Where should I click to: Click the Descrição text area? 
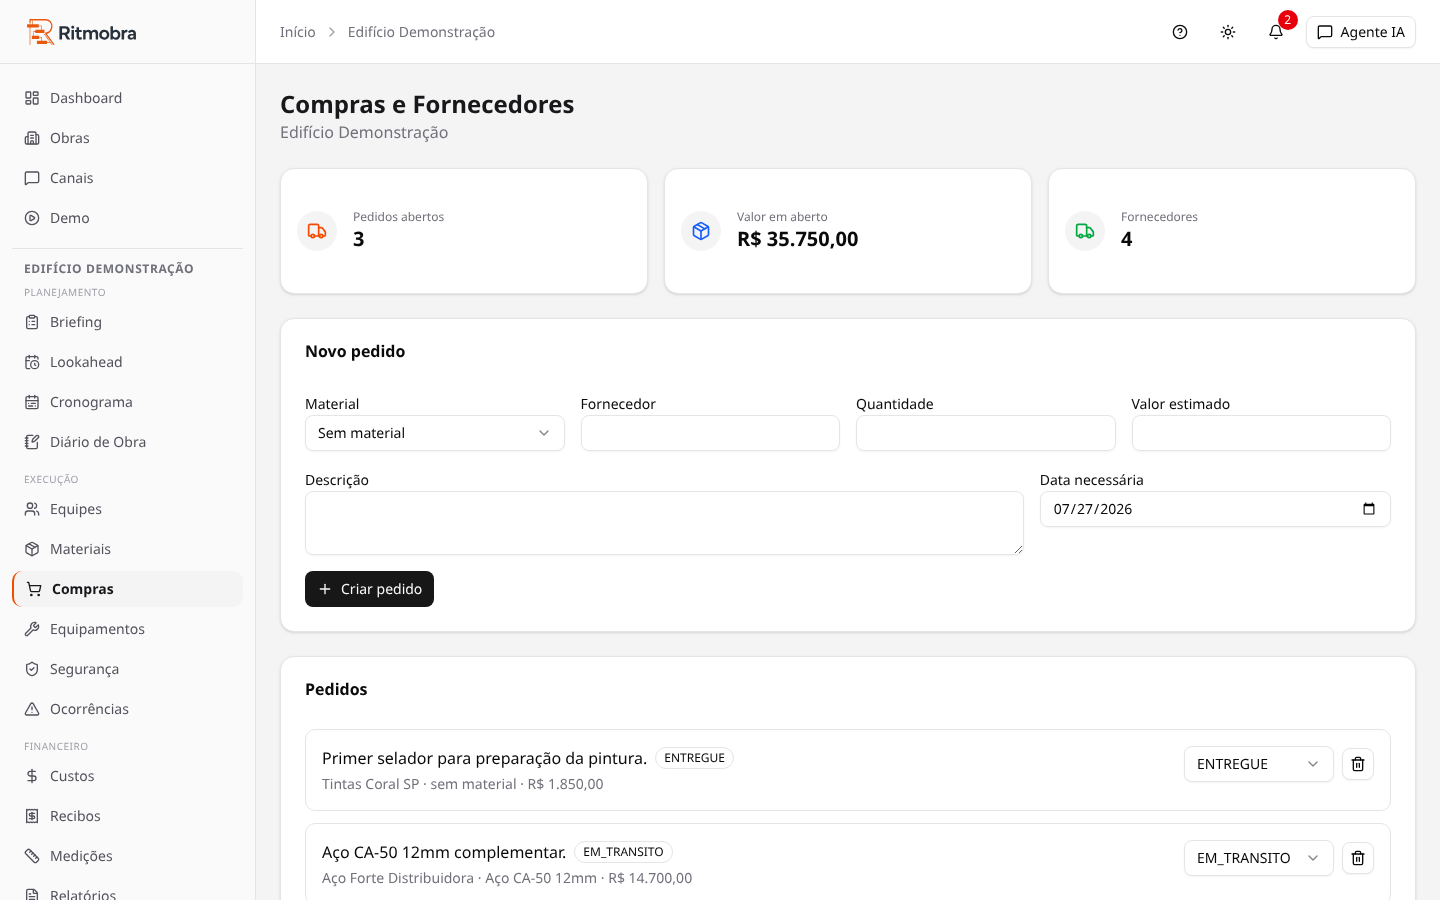664,523
